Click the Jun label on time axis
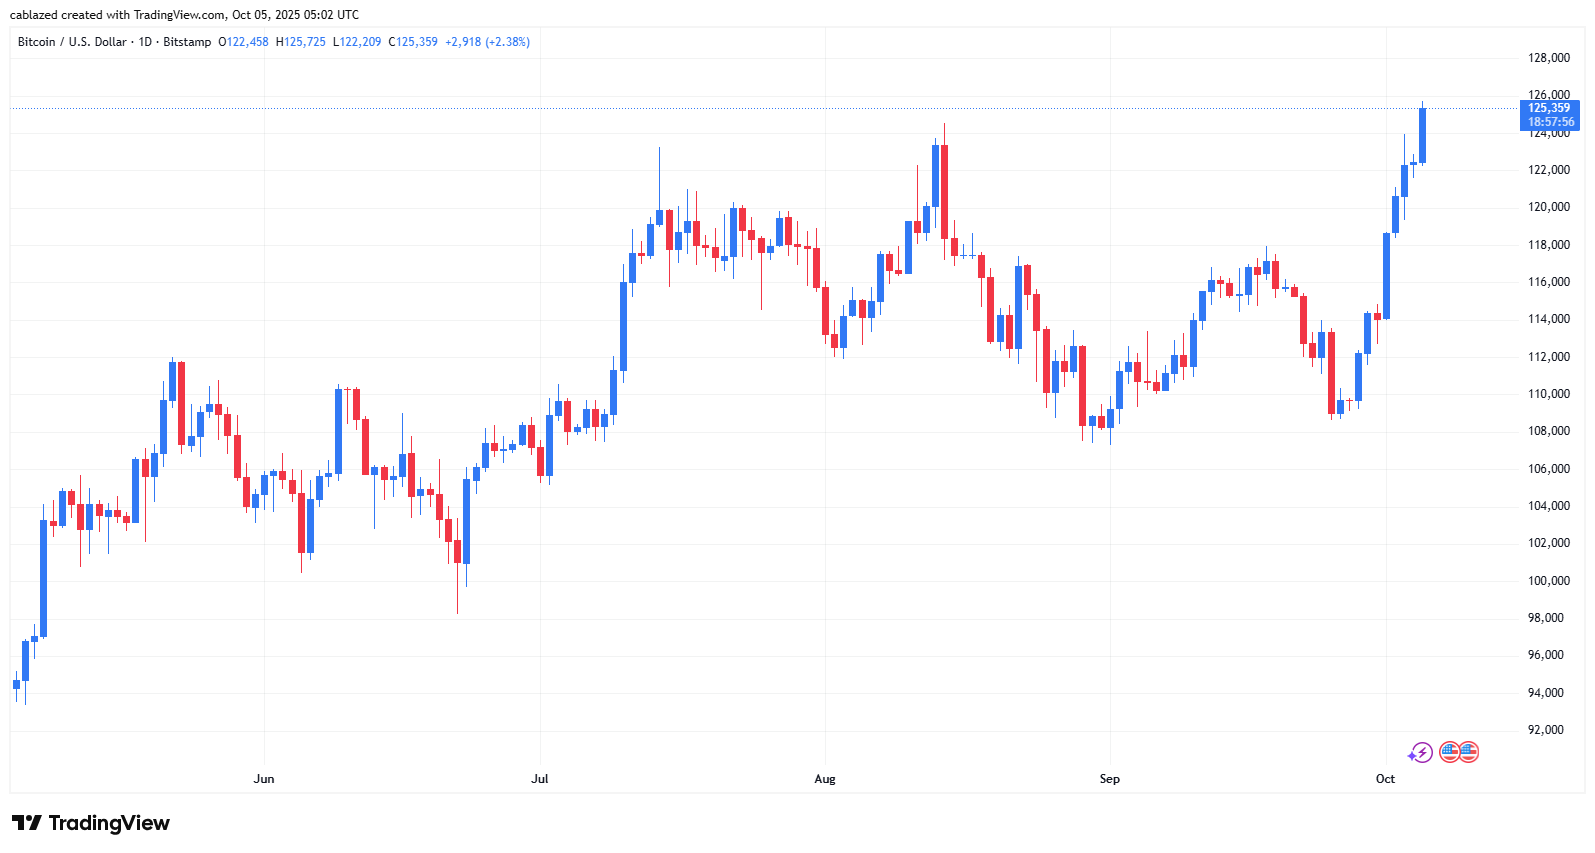 click(264, 779)
